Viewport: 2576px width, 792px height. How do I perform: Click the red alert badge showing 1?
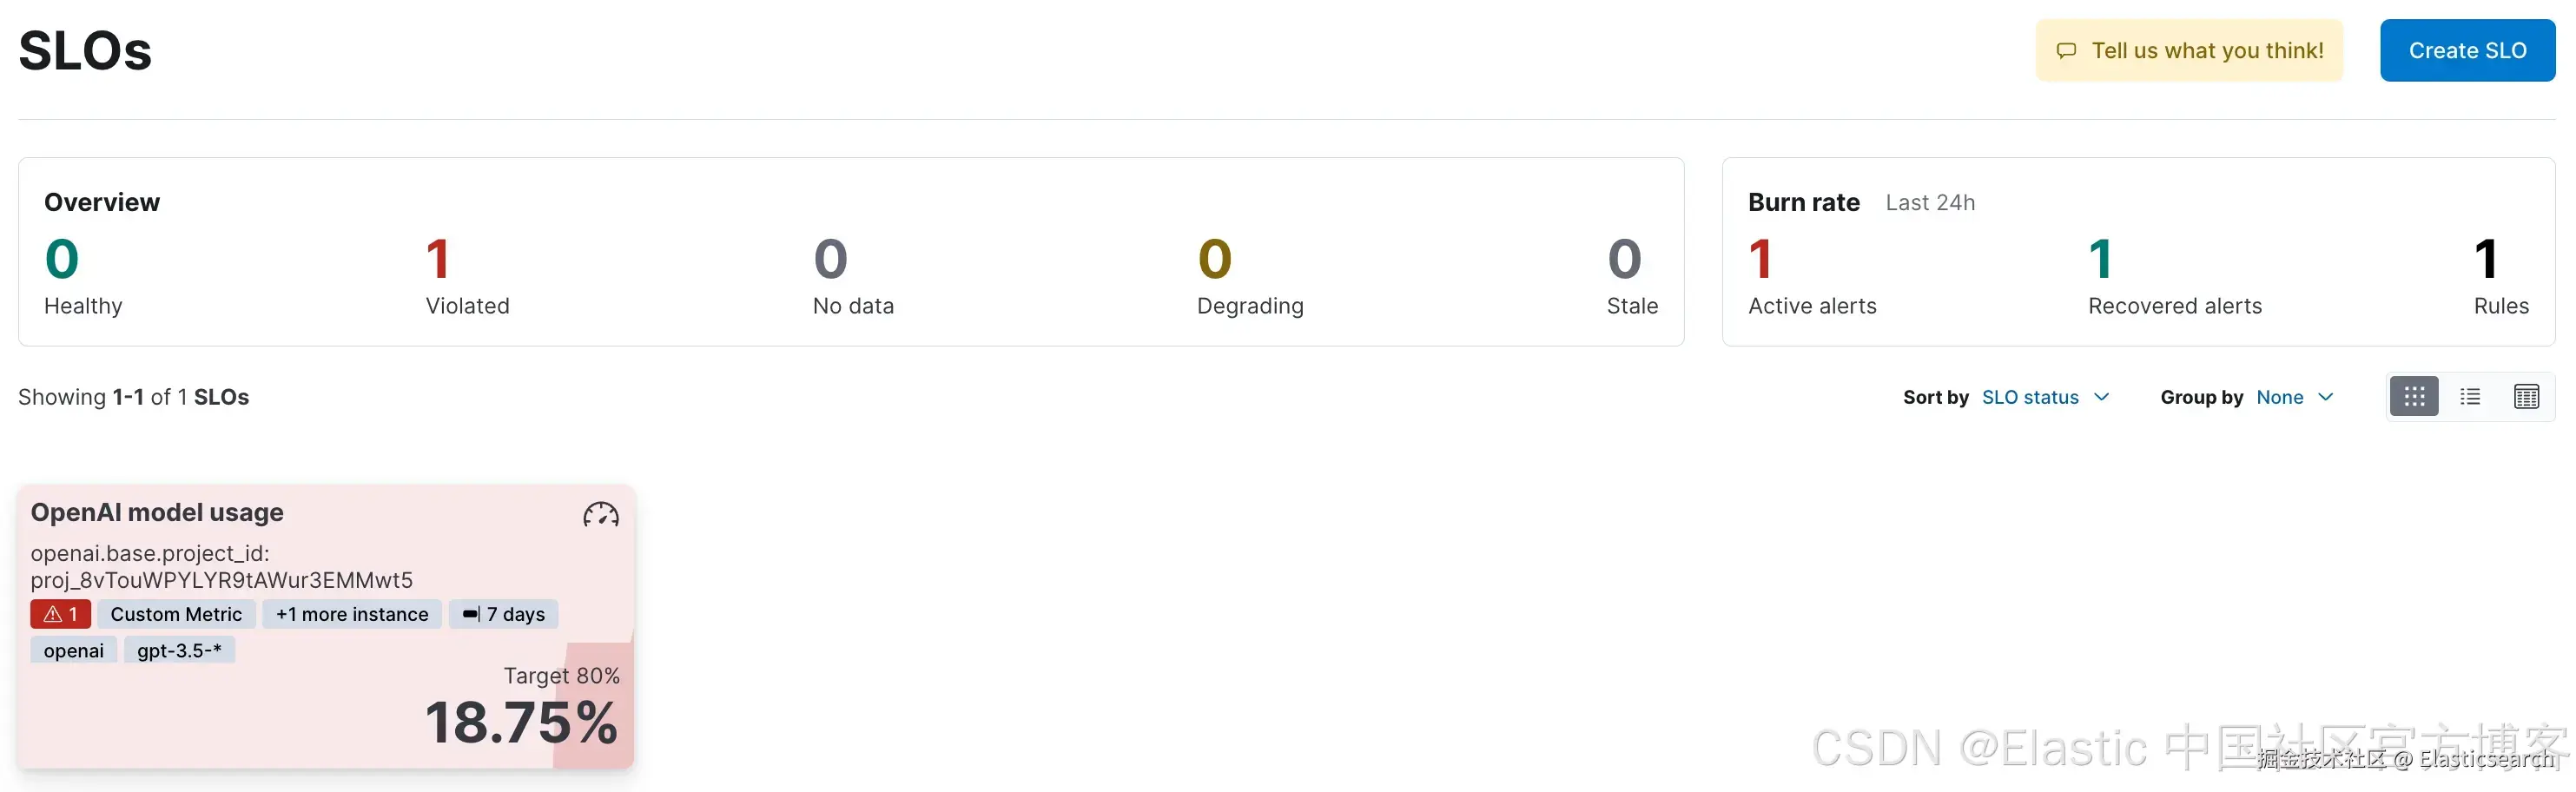click(x=60, y=614)
